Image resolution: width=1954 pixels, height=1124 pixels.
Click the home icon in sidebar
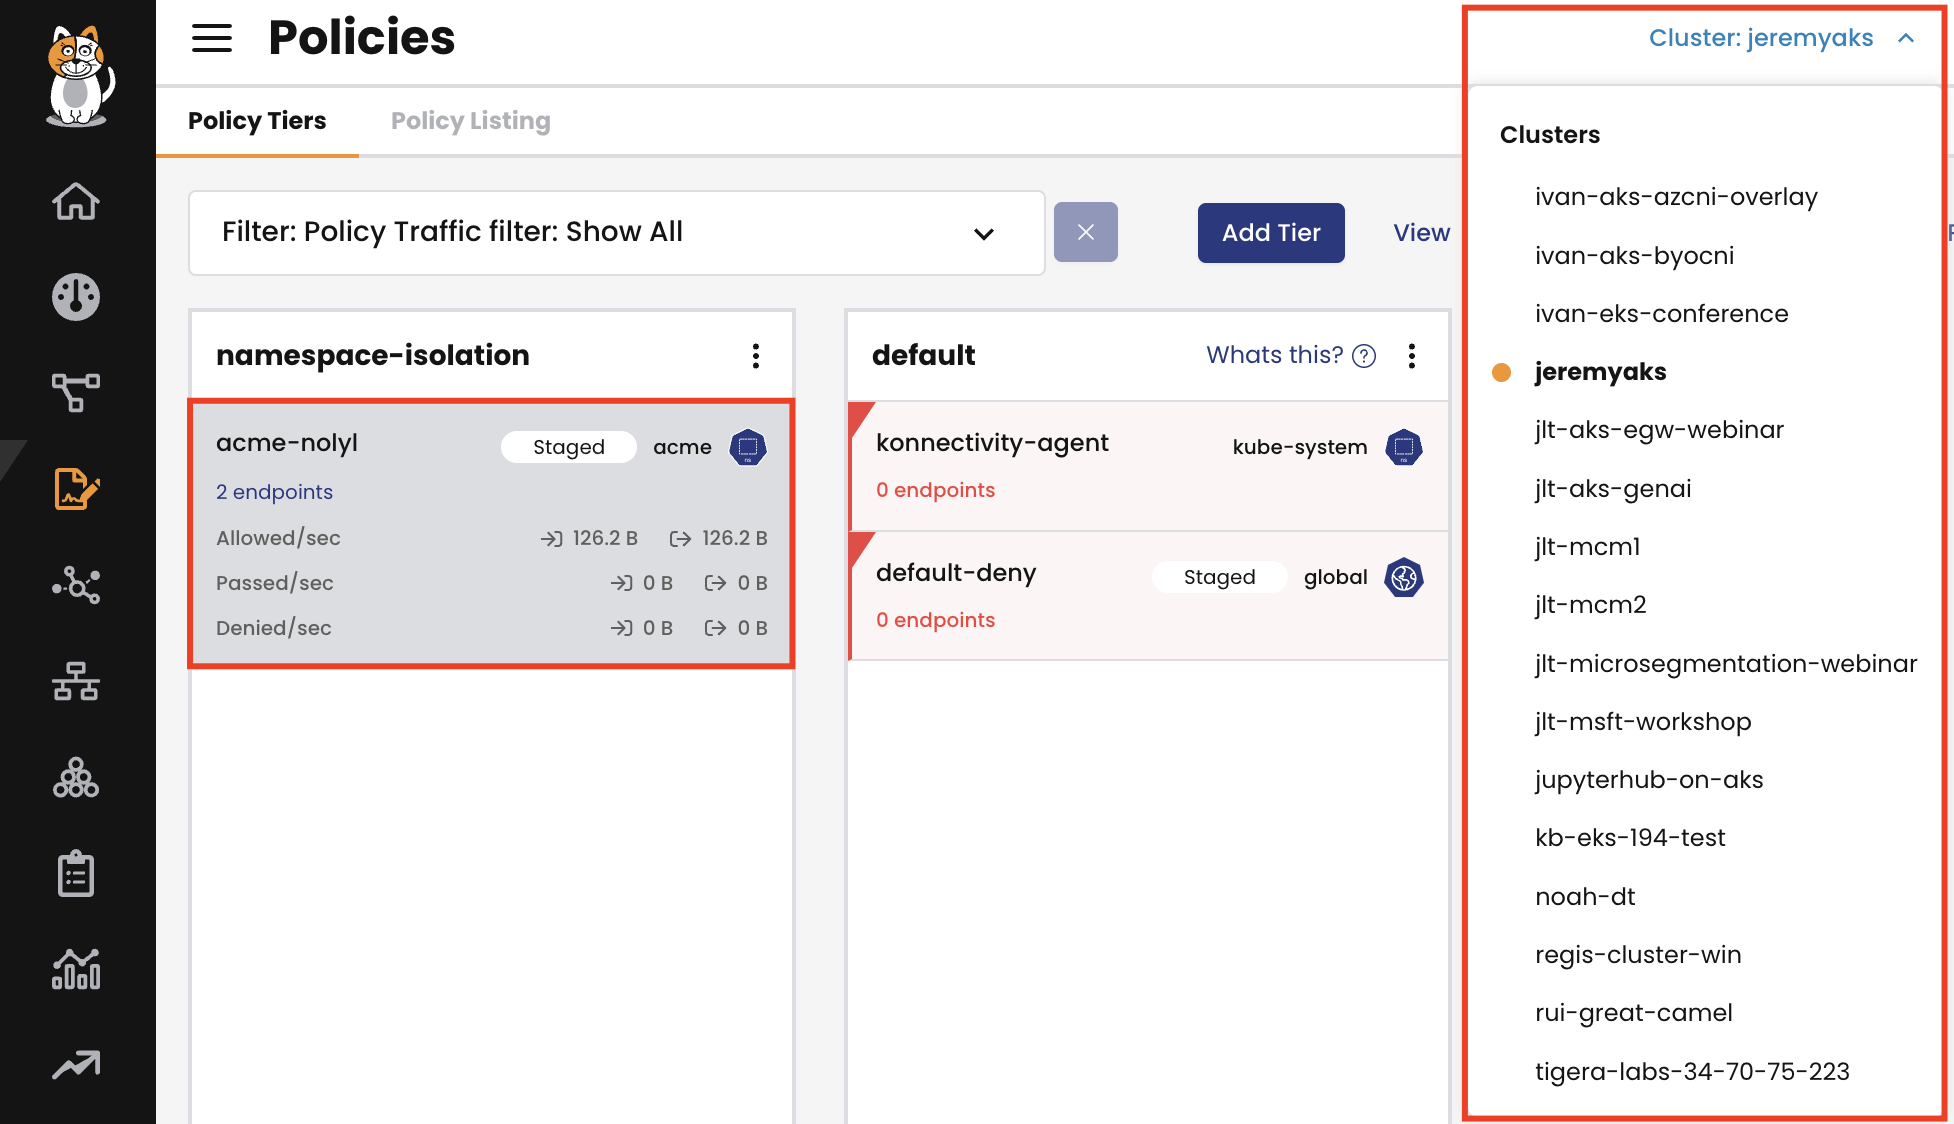[x=76, y=201]
